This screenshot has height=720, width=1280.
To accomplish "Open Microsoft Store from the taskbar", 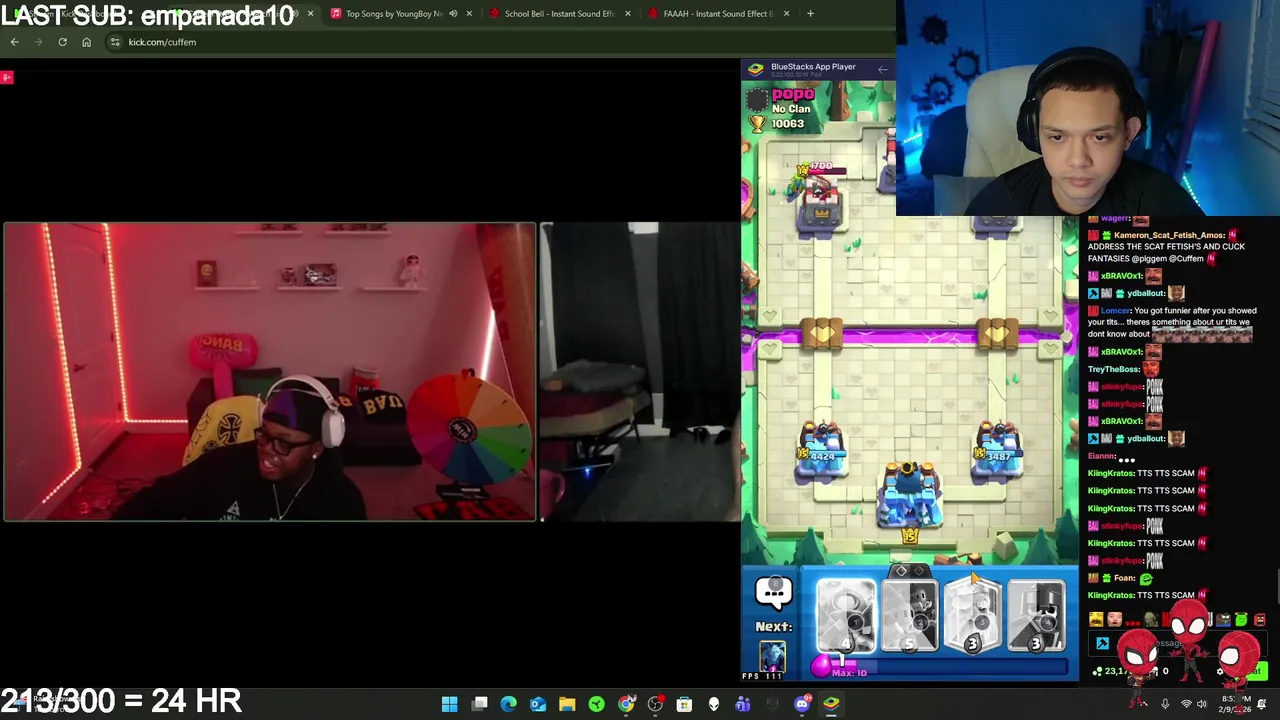I will [x=684, y=704].
